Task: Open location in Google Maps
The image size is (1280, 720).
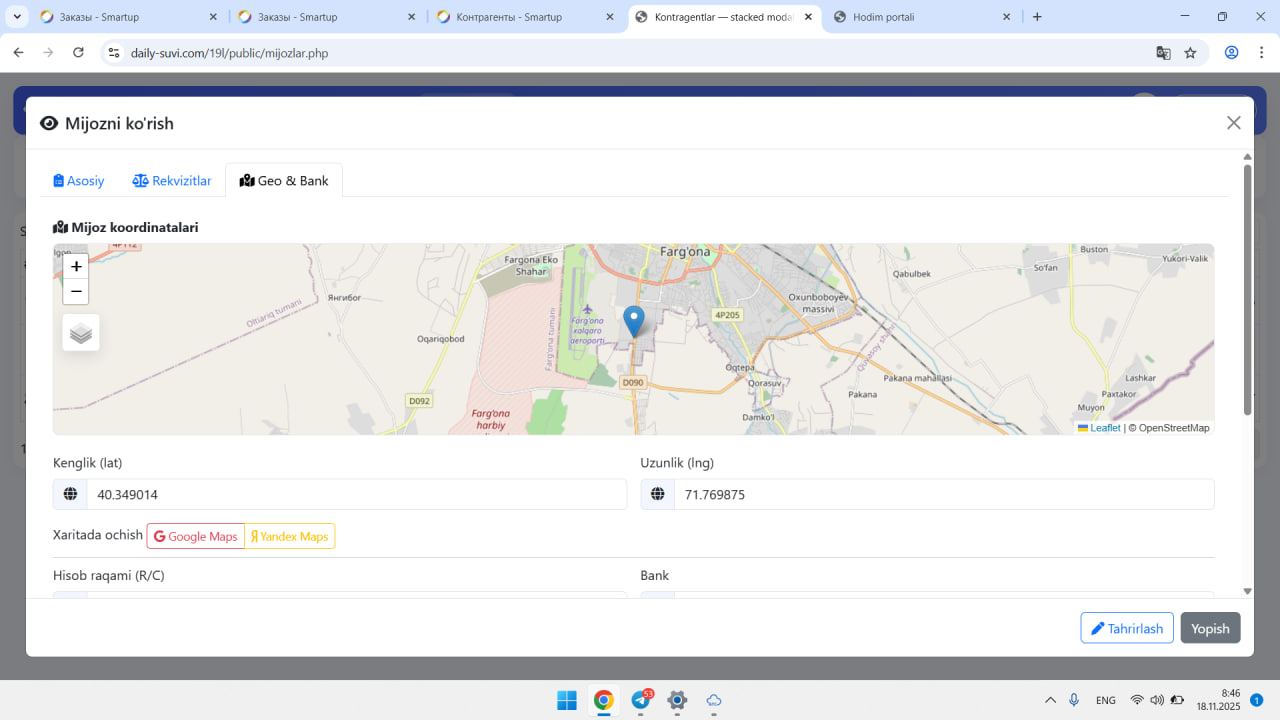Action: [x=196, y=537]
